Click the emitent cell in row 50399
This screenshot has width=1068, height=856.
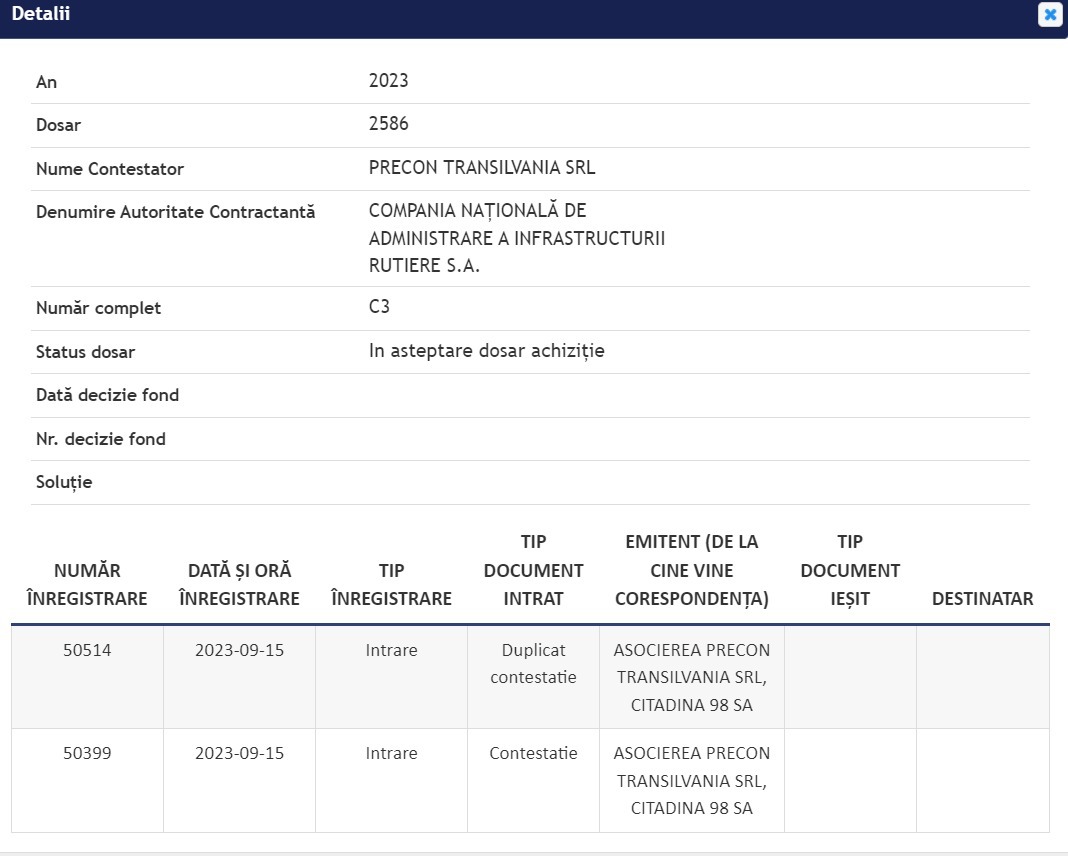(692, 780)
